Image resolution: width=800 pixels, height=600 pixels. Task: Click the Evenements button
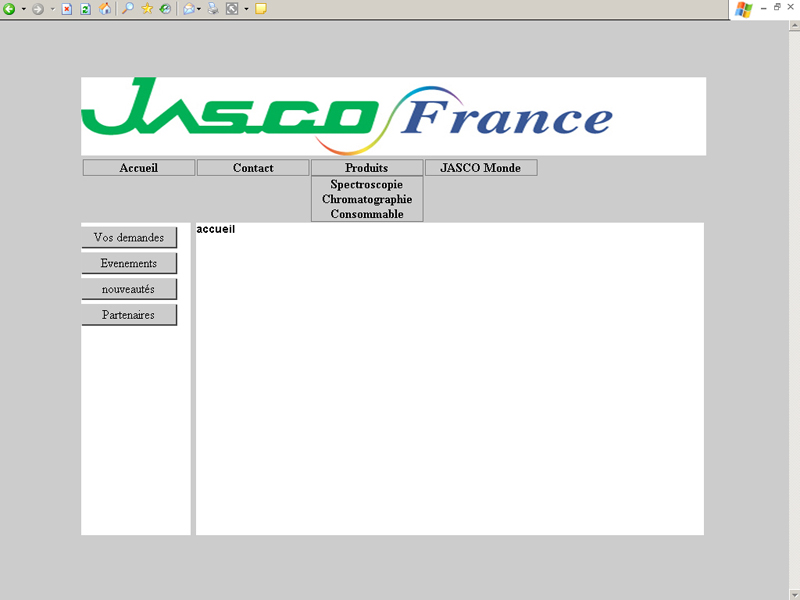(129, 263)
